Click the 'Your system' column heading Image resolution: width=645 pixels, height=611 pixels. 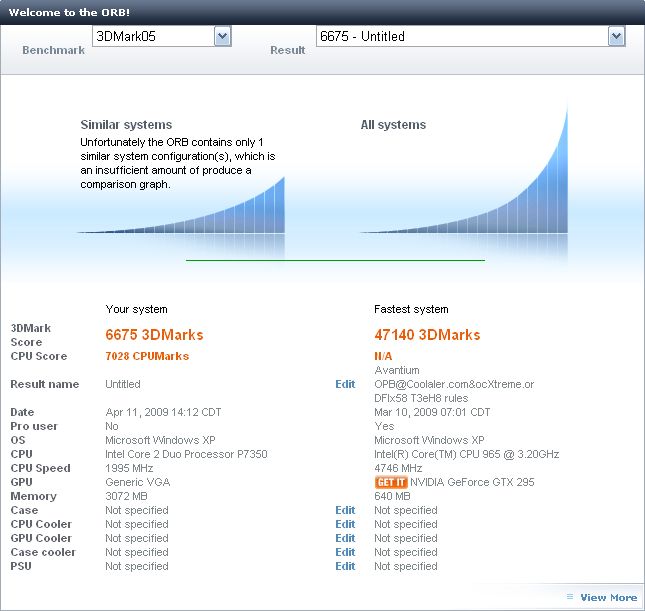pyautogui.click(x=137, y=309)
